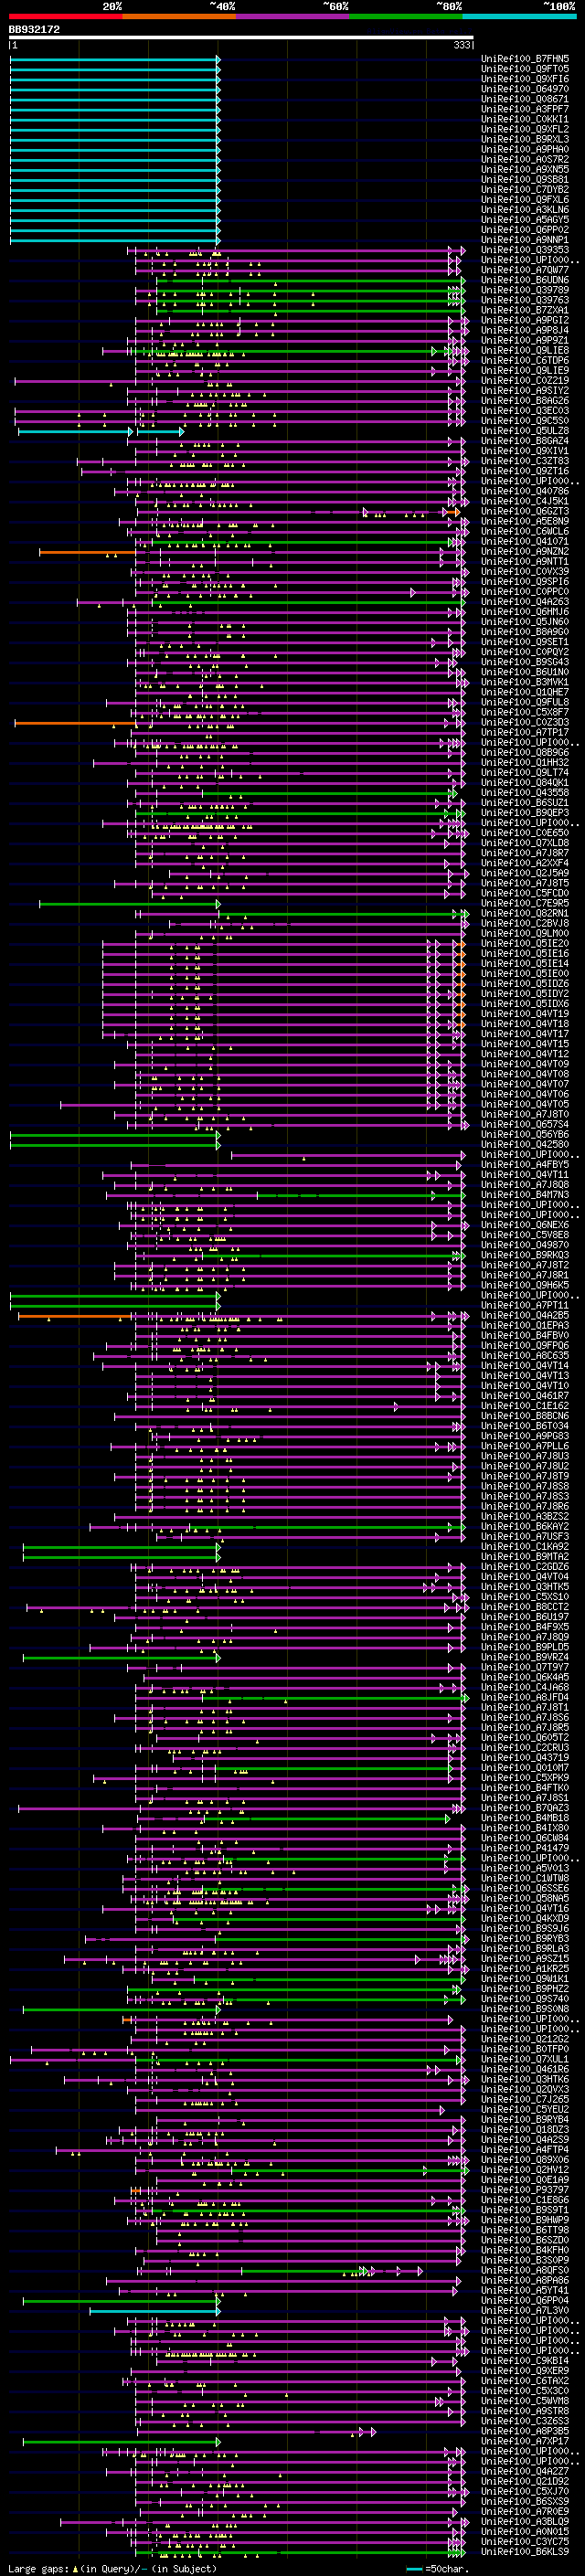Select hit label UniRef100_Q4A263

click(x=525, y=602)
